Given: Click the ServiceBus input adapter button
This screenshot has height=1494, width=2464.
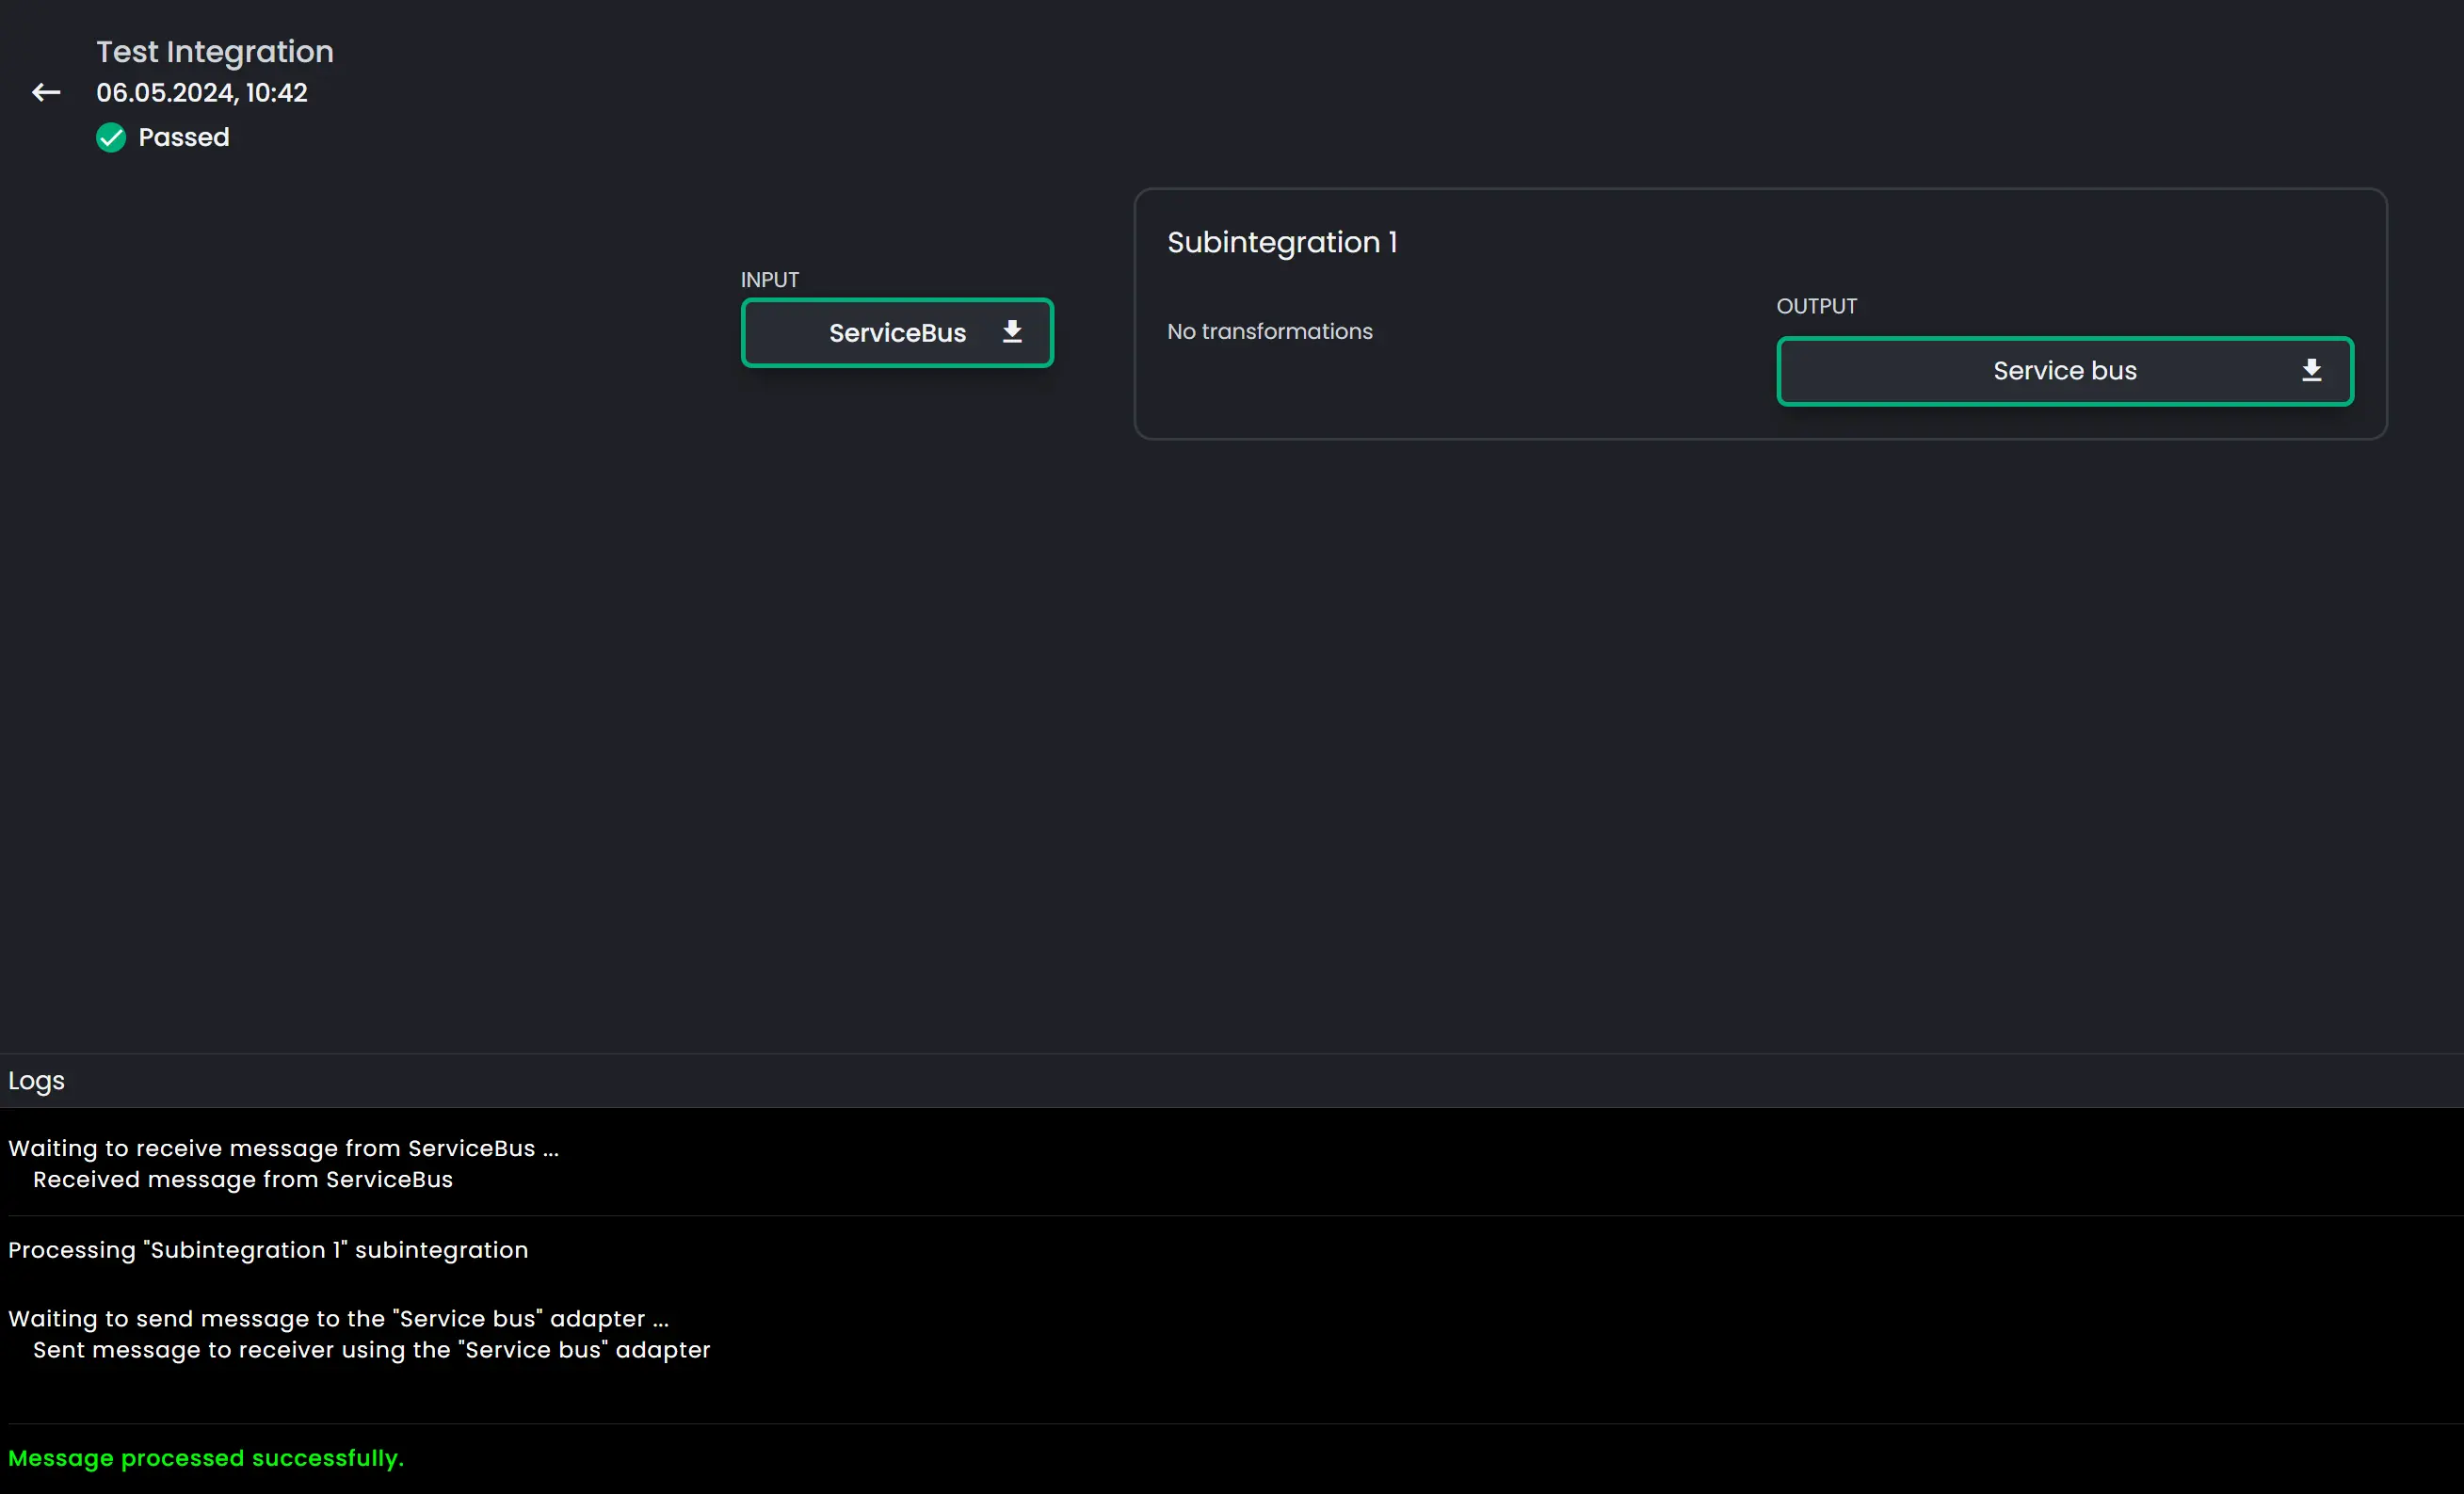Looking at the screenshot, I should [x=897, y=332].
